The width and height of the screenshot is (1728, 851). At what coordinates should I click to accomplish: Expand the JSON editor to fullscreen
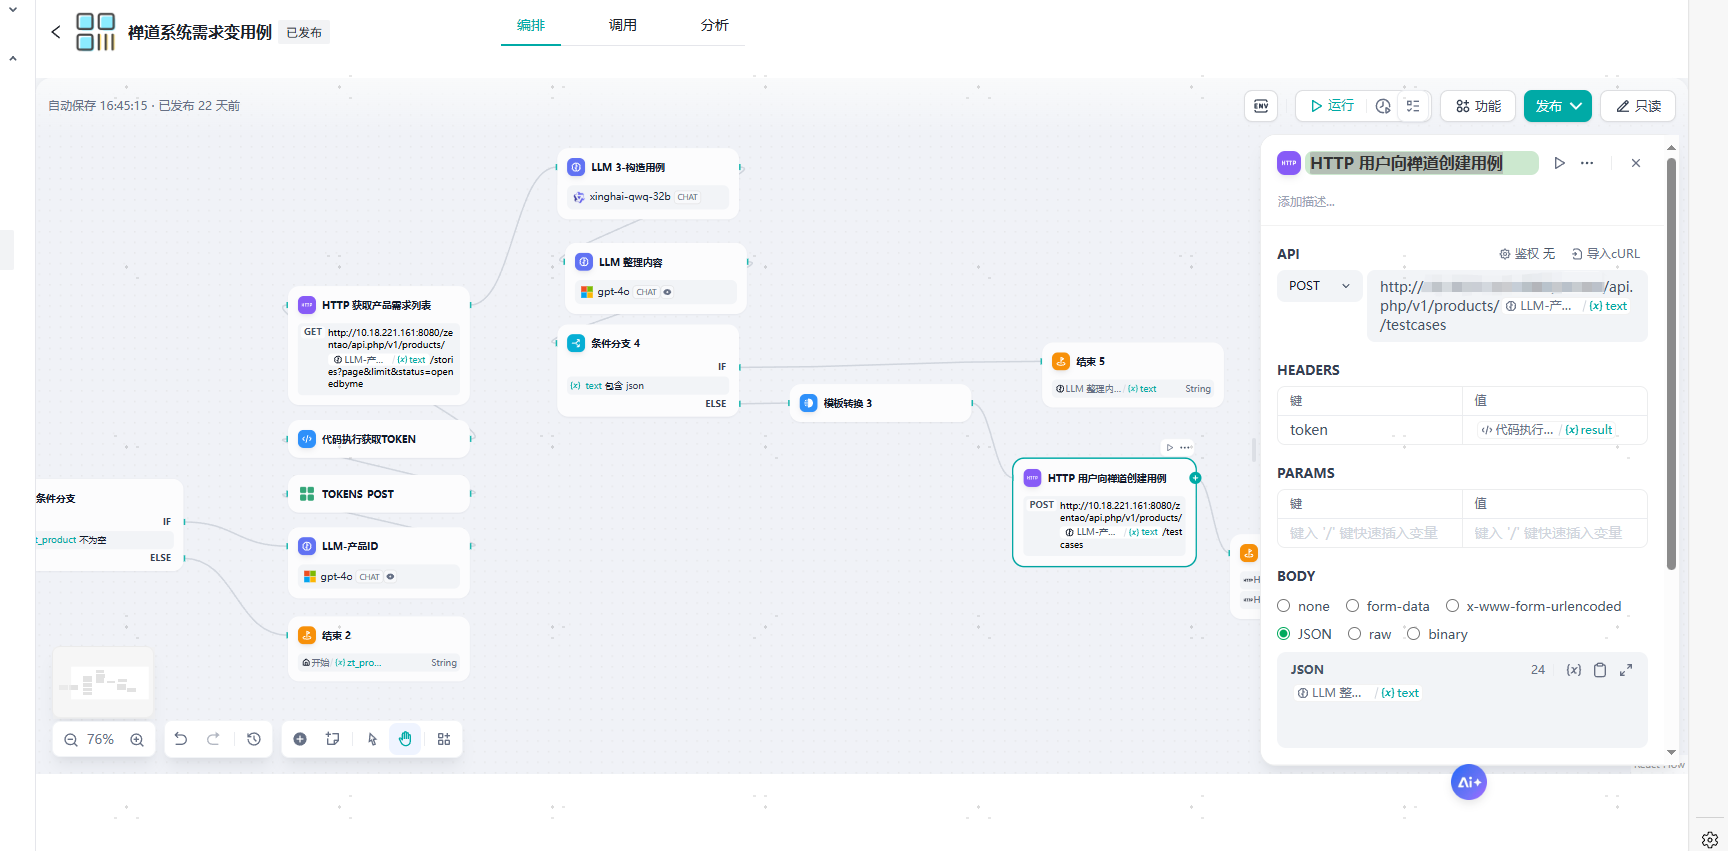(1626, 670)
